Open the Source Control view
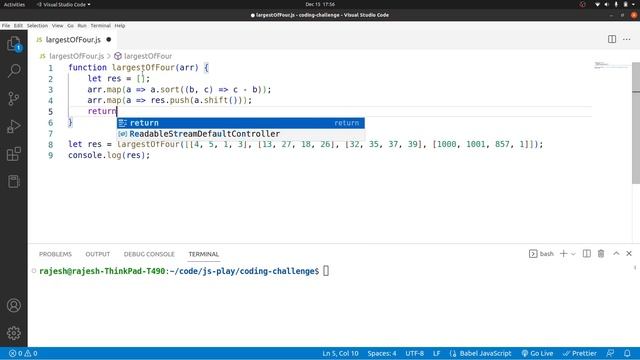This screenshot has height=360, width=640. coord(14,99)
